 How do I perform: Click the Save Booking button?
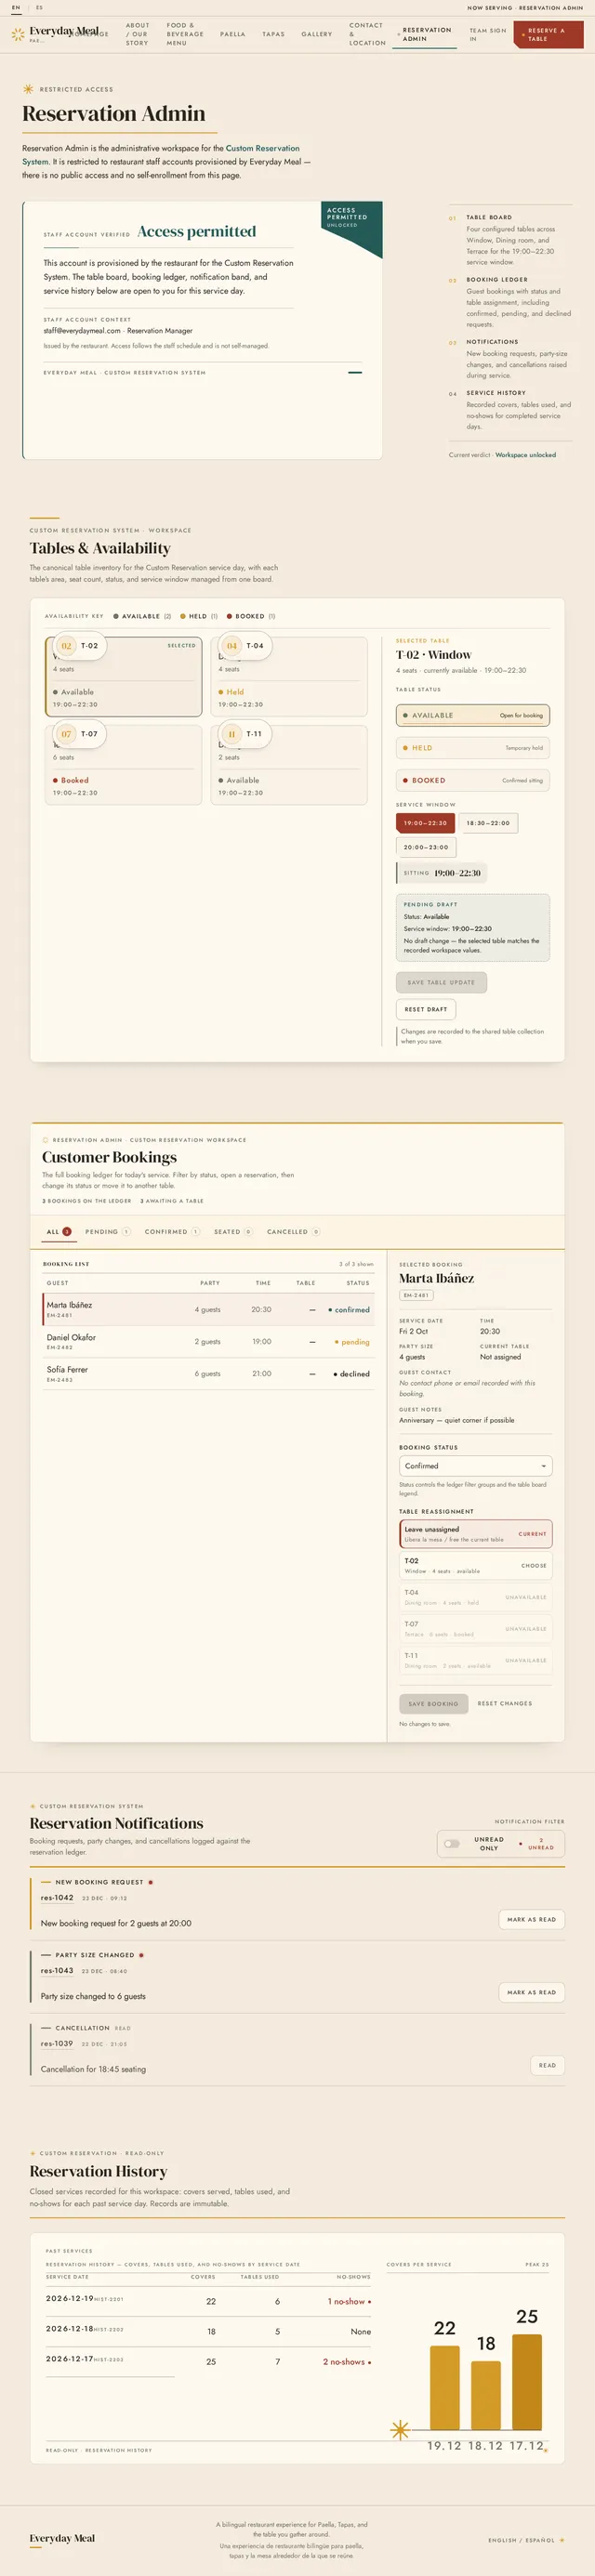coord(433,1703)
